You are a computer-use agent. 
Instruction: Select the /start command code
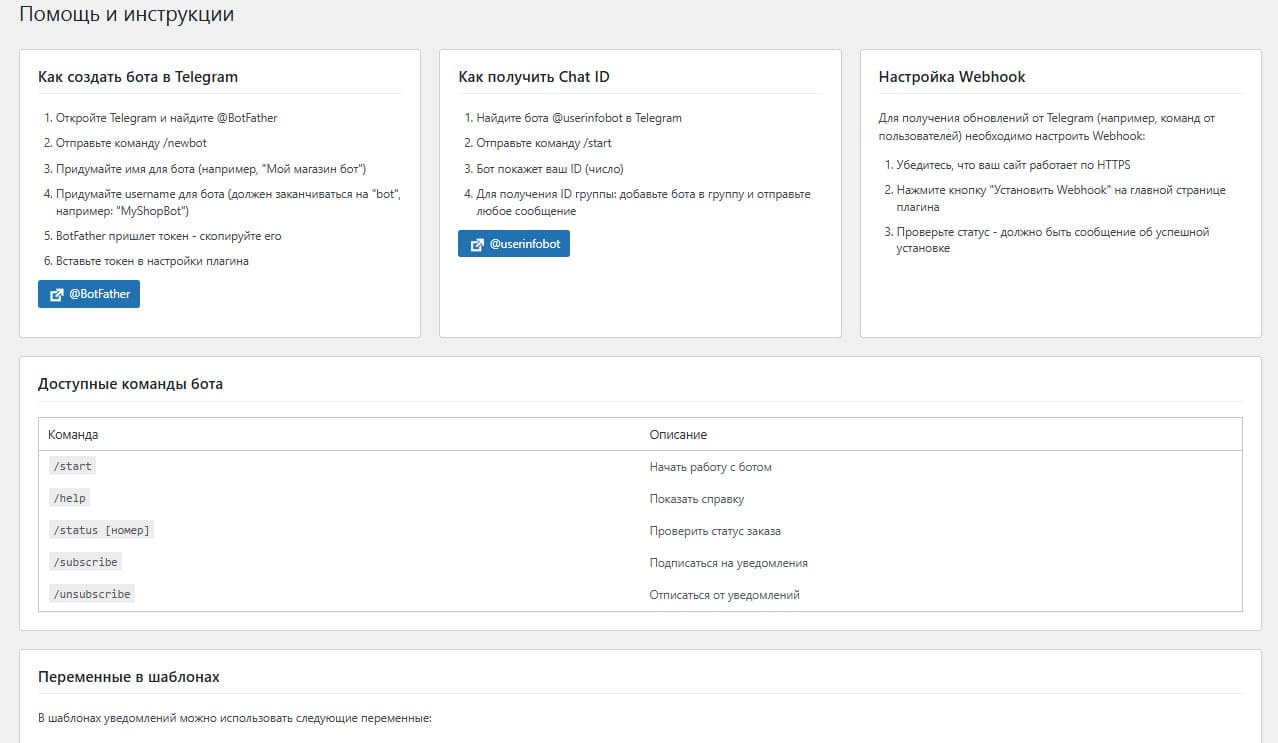(x=71, y=466)
